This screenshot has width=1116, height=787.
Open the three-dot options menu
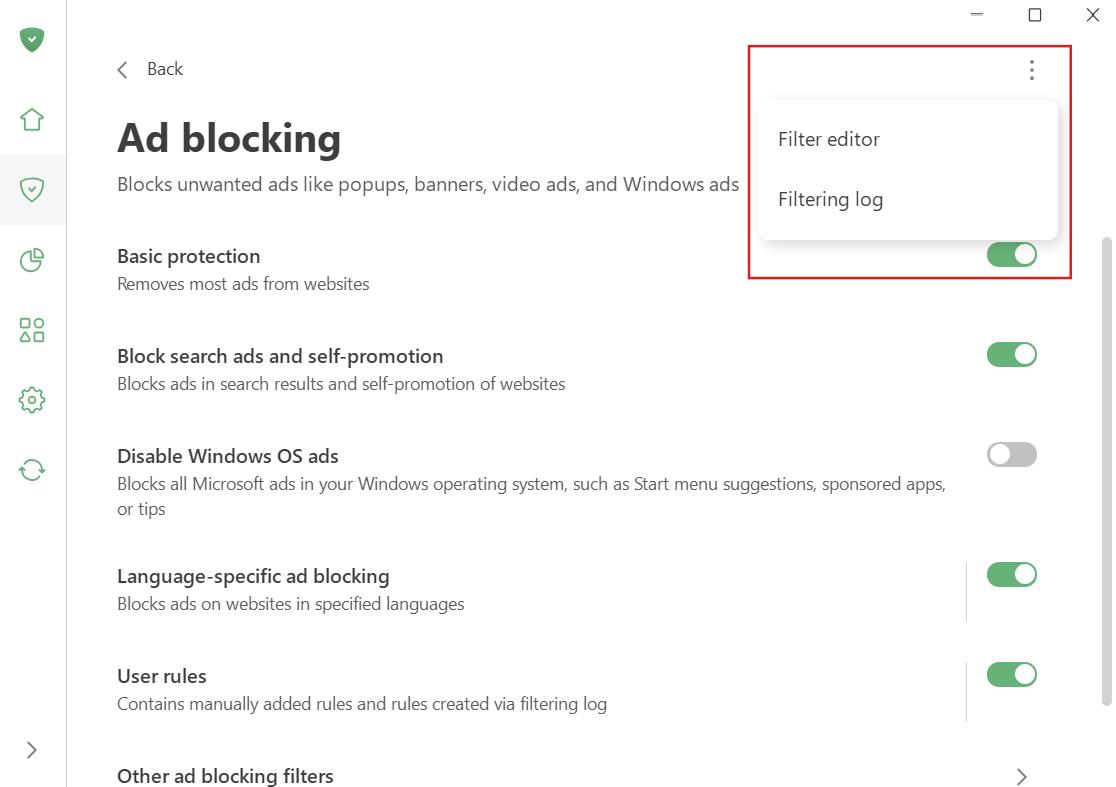click(x=1031, y=69)
